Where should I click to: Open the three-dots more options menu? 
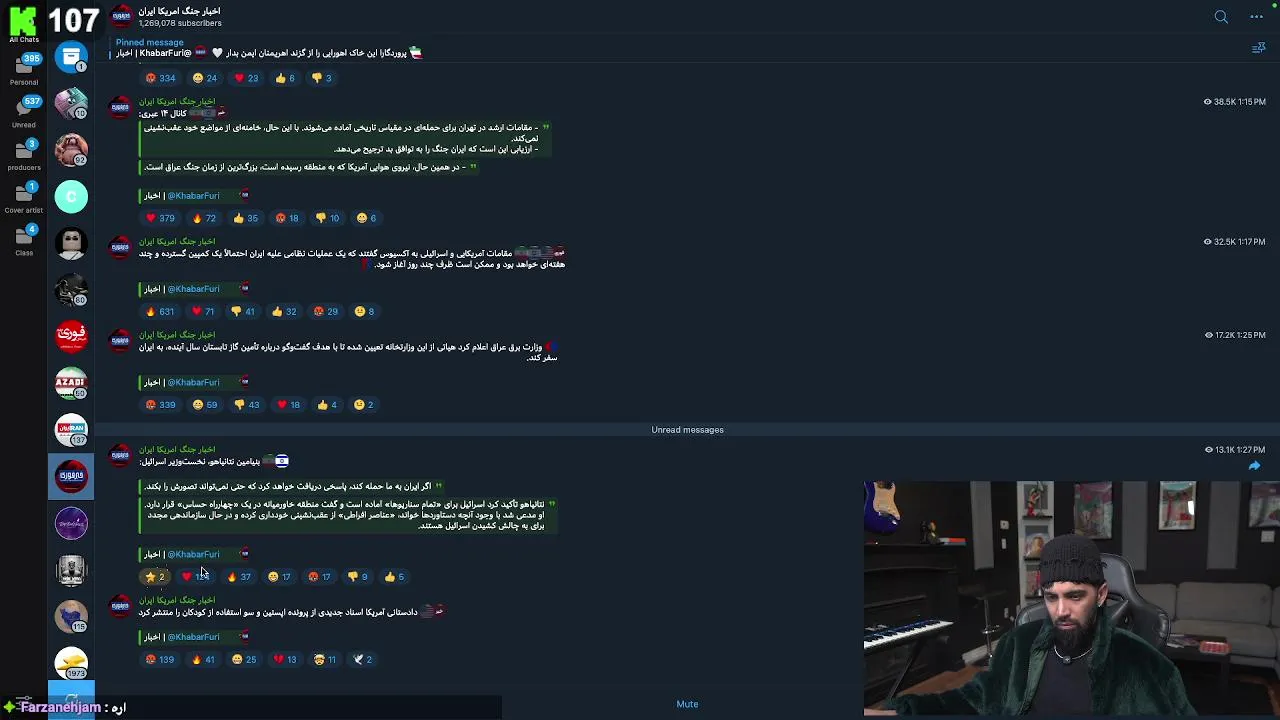pos(1257,17)
